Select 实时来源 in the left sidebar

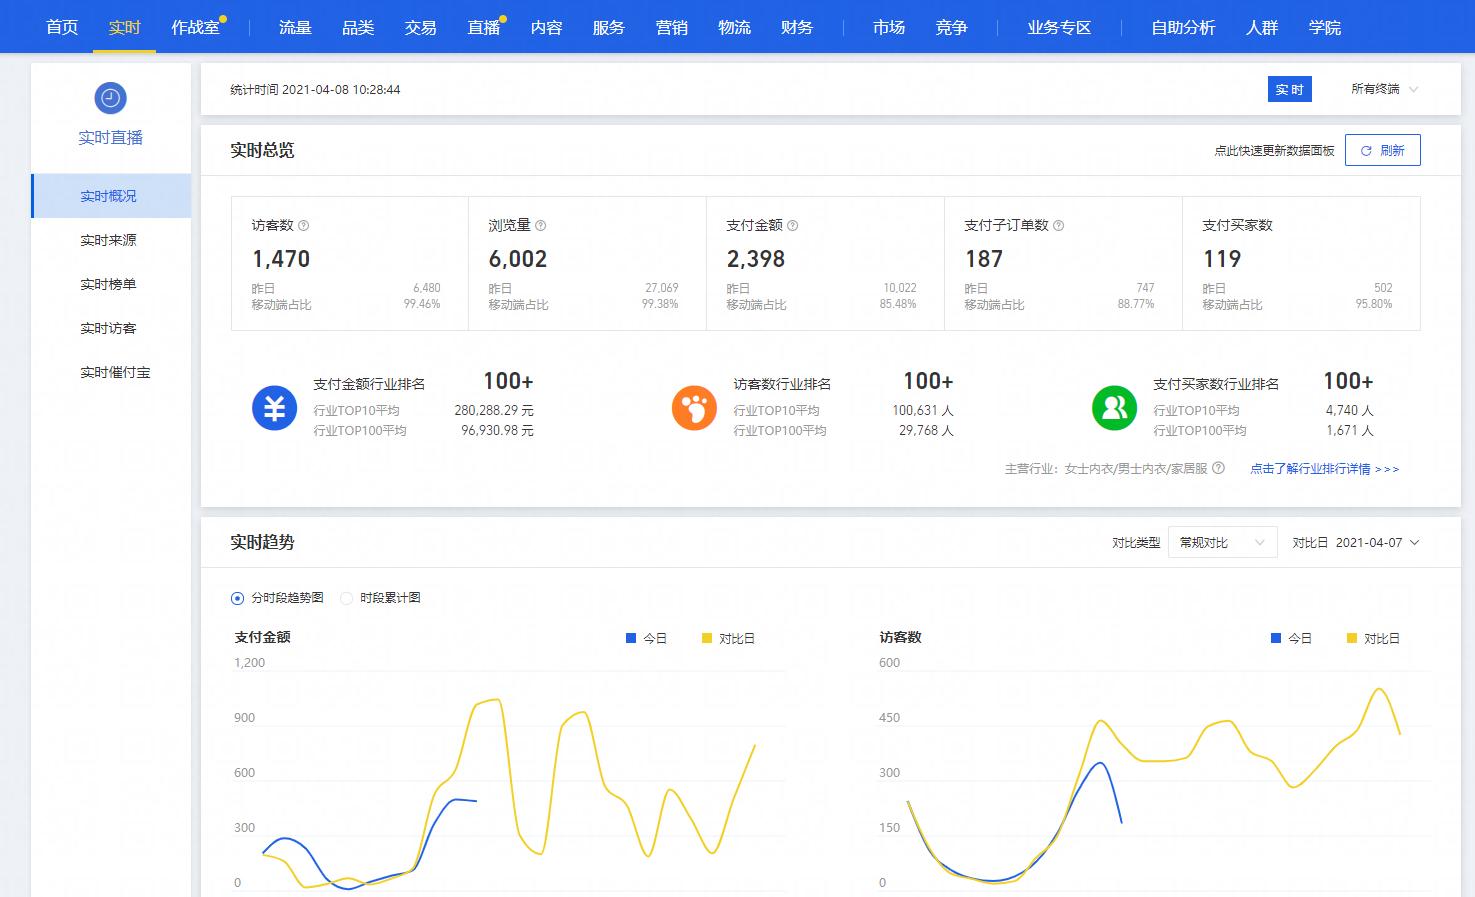click(108, 240)
